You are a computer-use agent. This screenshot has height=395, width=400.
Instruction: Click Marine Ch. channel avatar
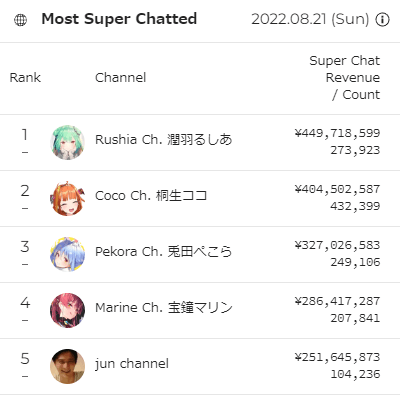[x=67, y=310]
